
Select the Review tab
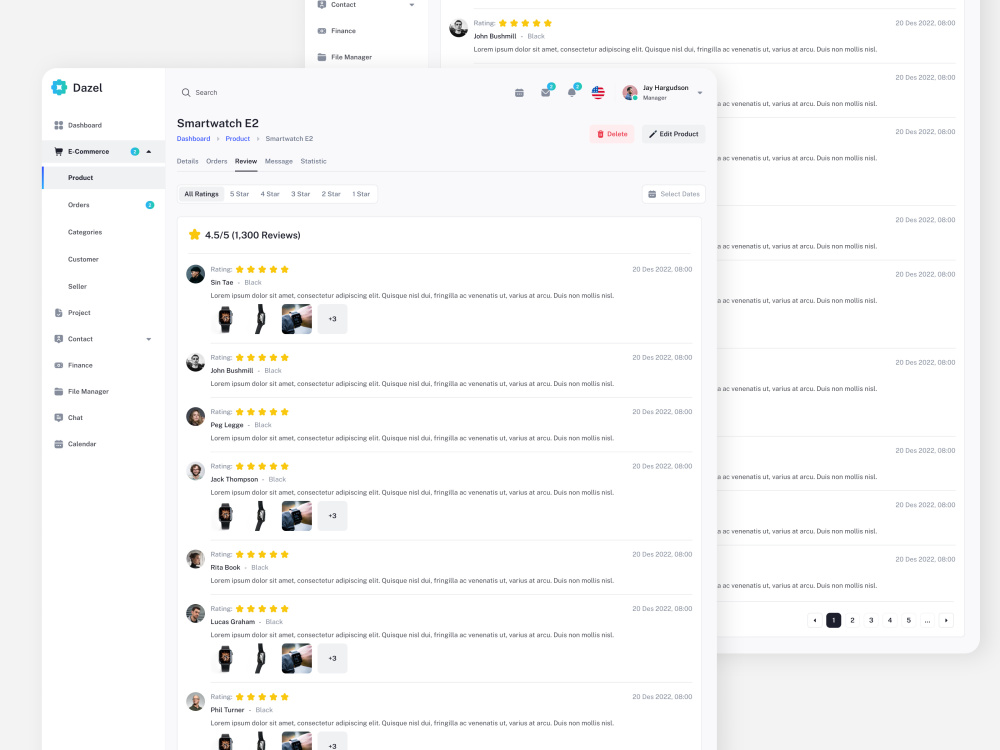tap(246, 161)
